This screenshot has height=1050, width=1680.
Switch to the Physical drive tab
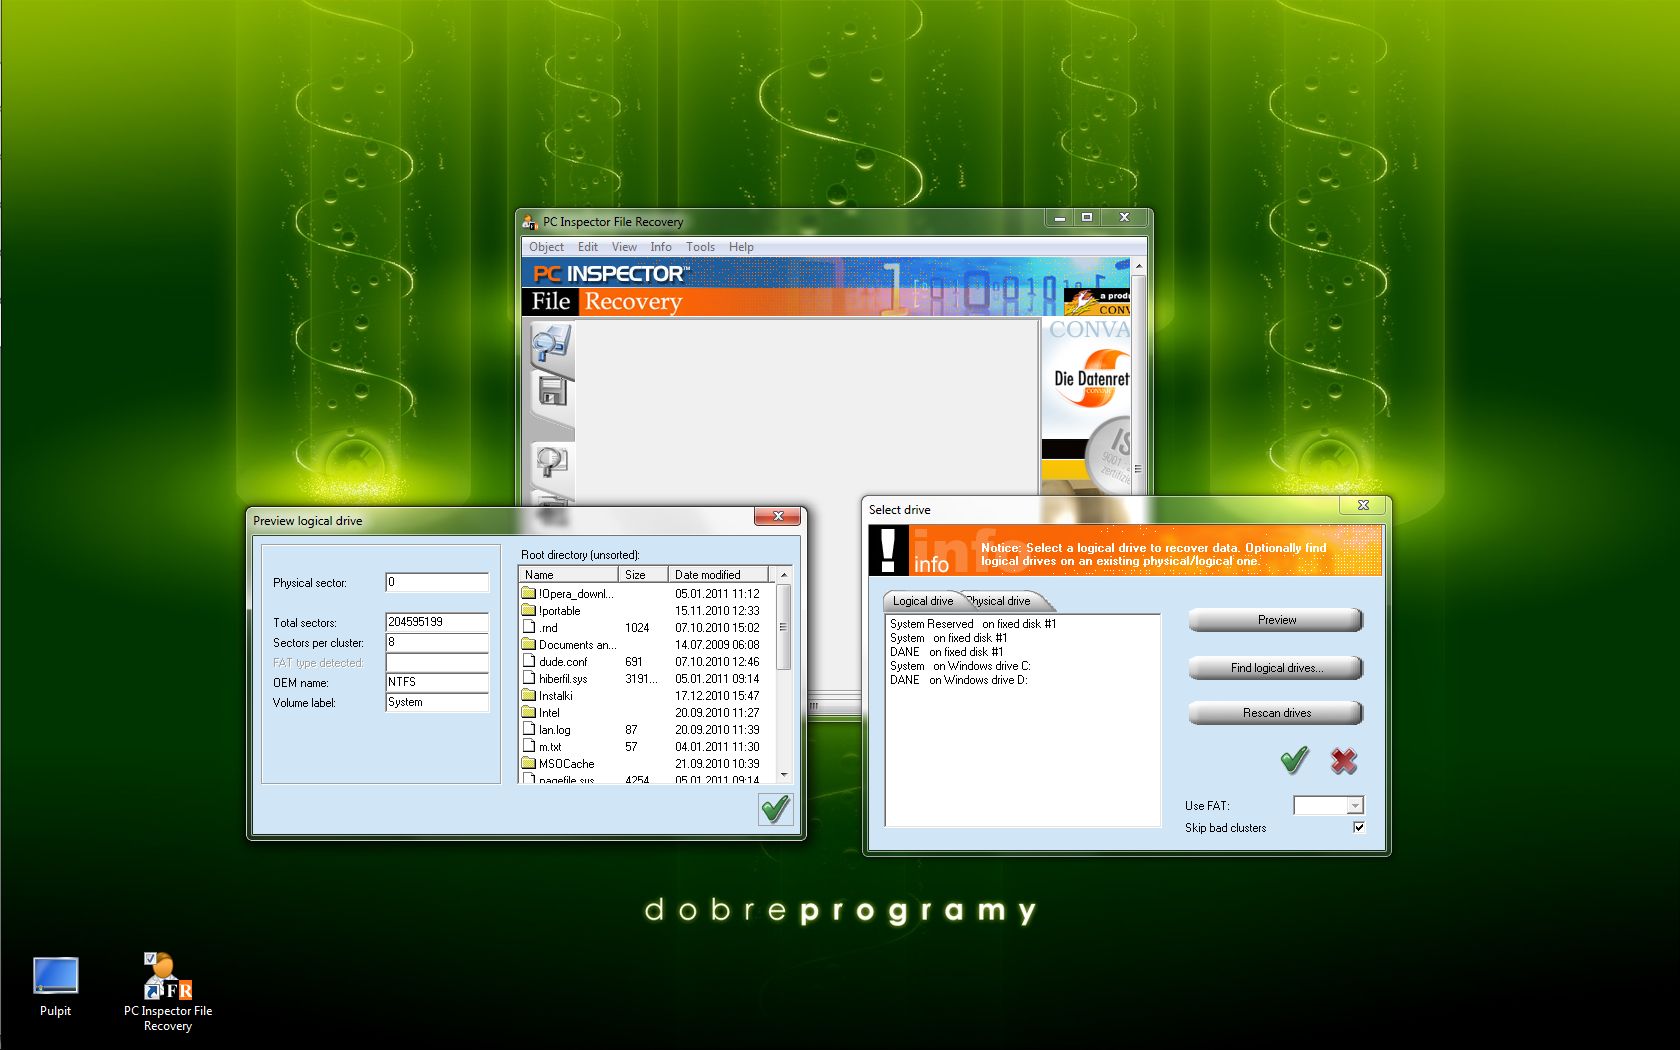pyautogui.click(x=1002, y=601)
